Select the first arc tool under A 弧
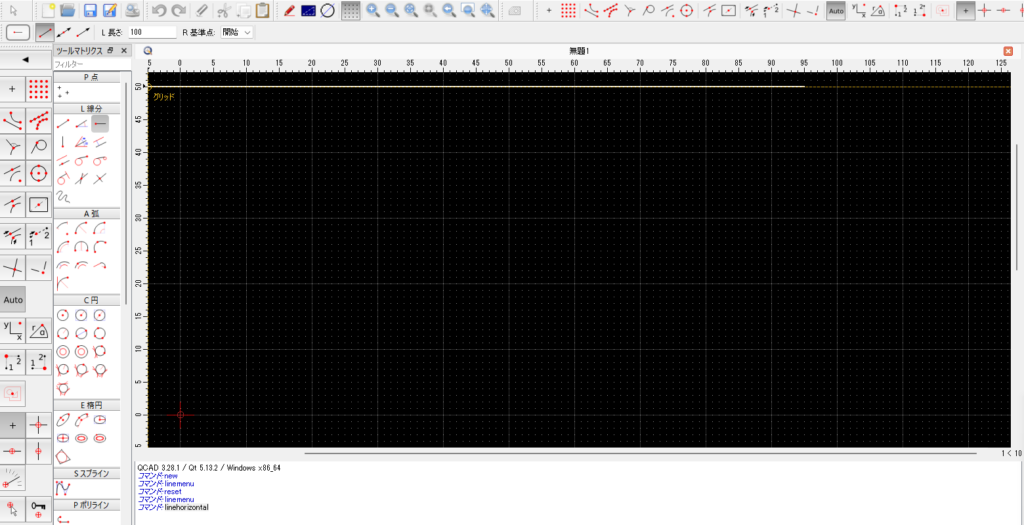 (x=63, y=228)
